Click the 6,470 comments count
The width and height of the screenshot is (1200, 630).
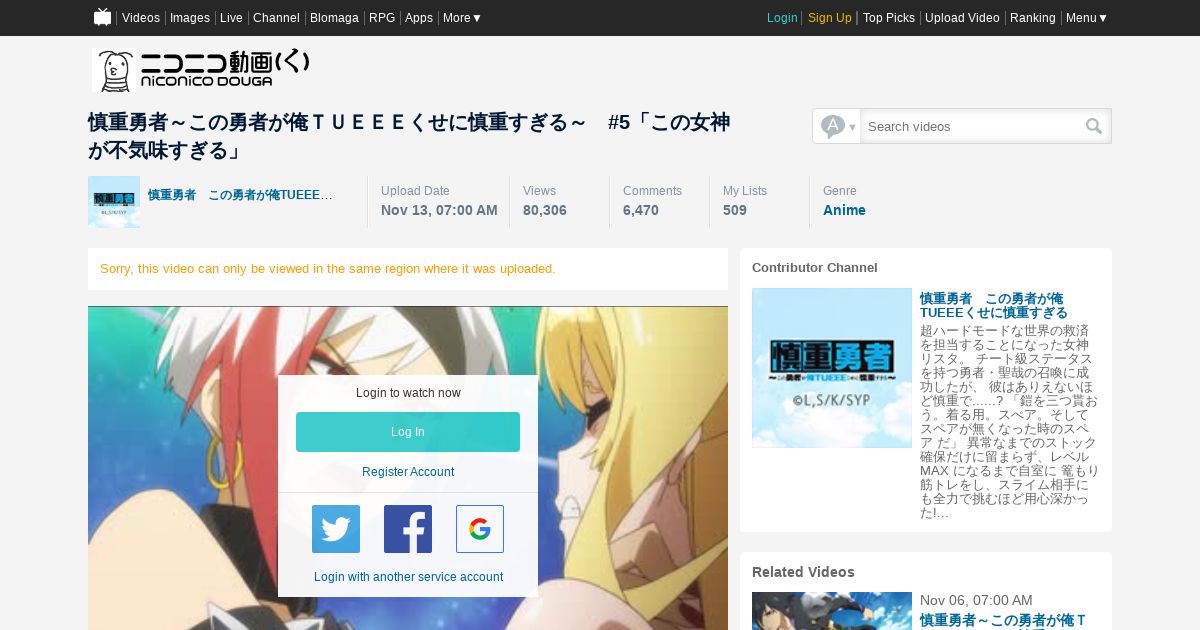click(641, 210)
